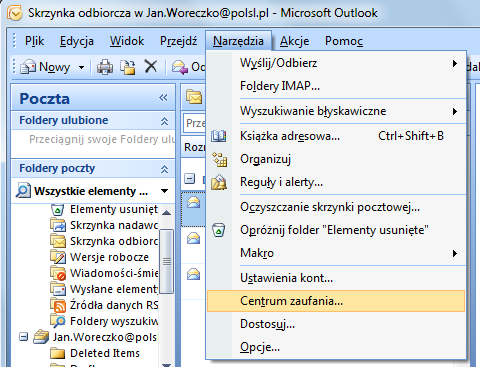Click the Książka adresowa book icon
This screenshot has height=367, width=480.
[x=219, y=136]
